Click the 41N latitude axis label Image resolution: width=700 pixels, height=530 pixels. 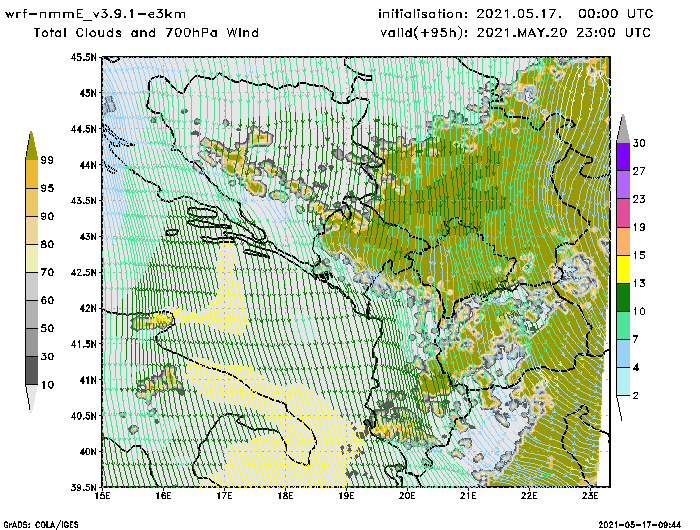point(88,380)
